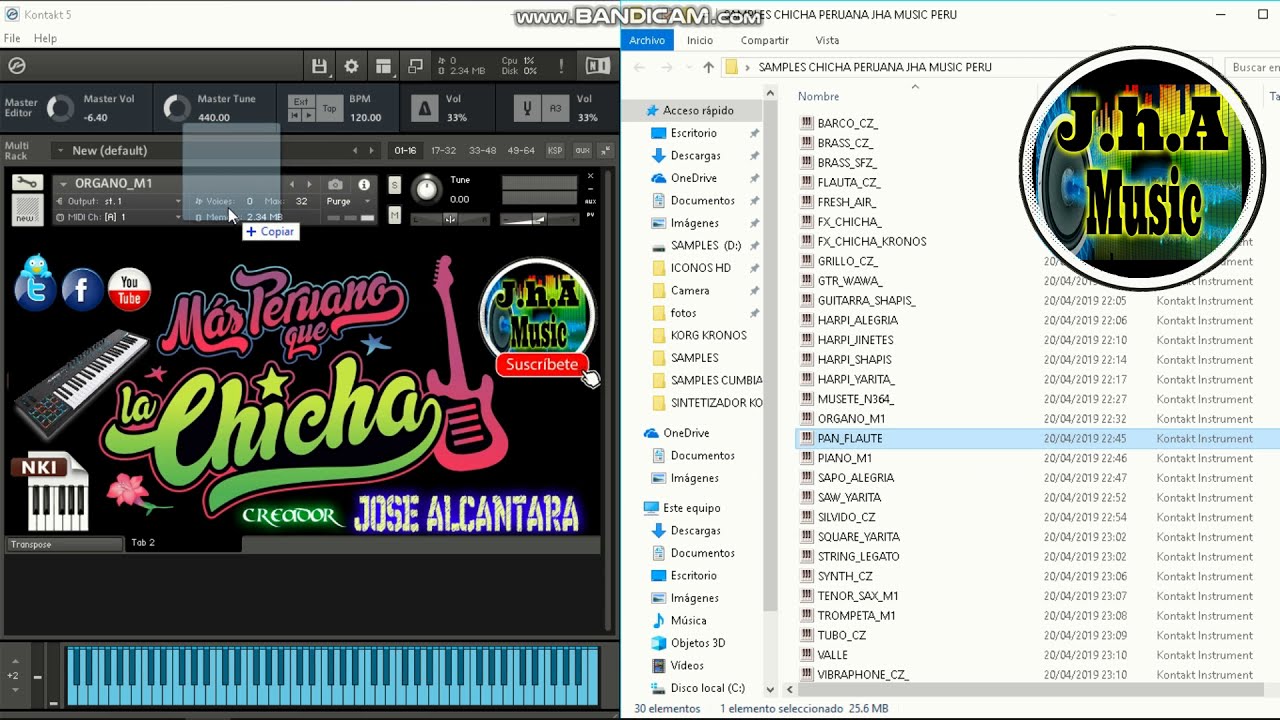
Task: Click the rewind-to-start transport button
Action: coord(295,115)
